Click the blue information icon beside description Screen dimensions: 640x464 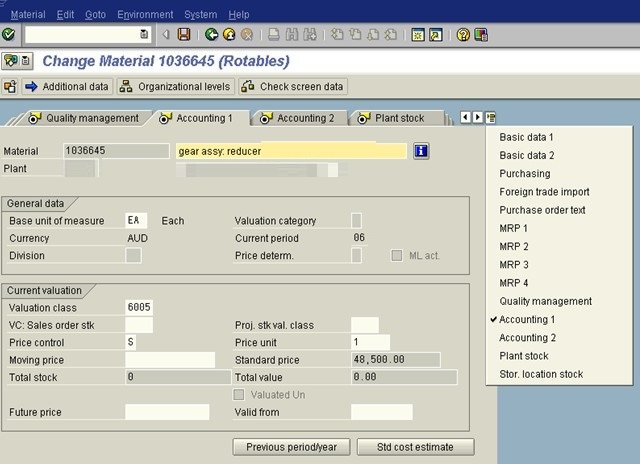click(x=421, y=151)
